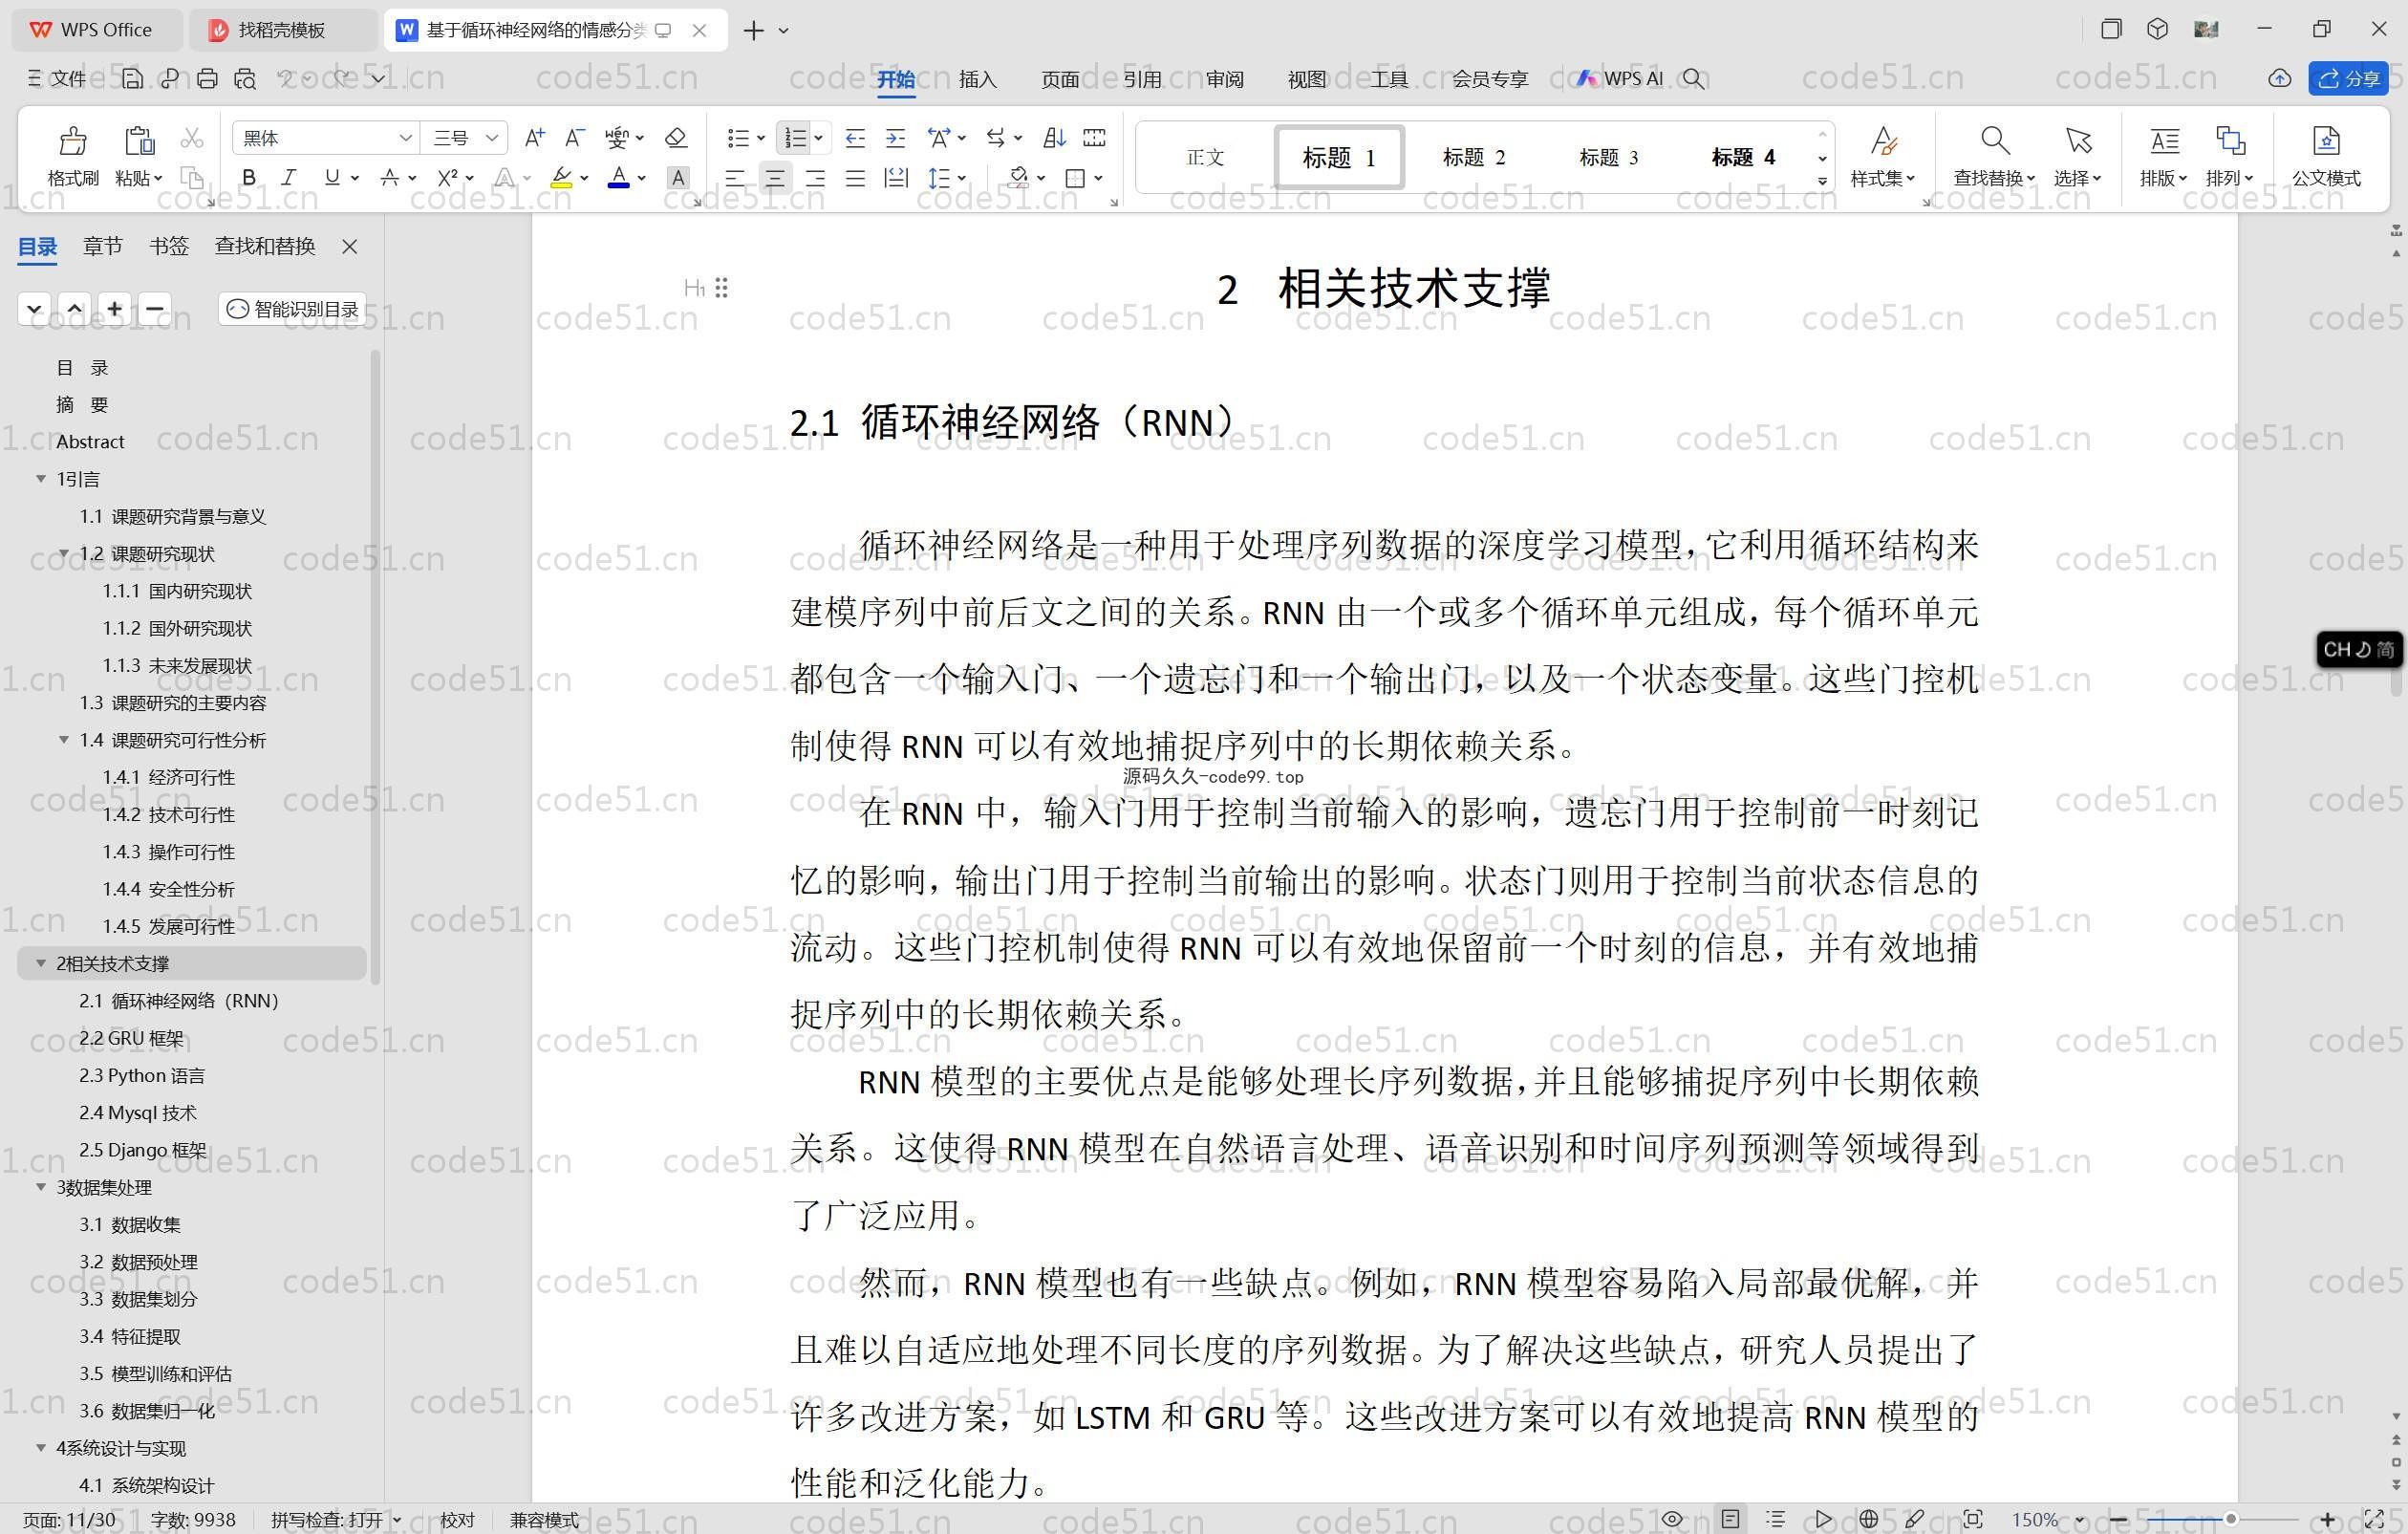
Task: Click the Find and Replace magnifier icon
Action: pos(1994,140)
